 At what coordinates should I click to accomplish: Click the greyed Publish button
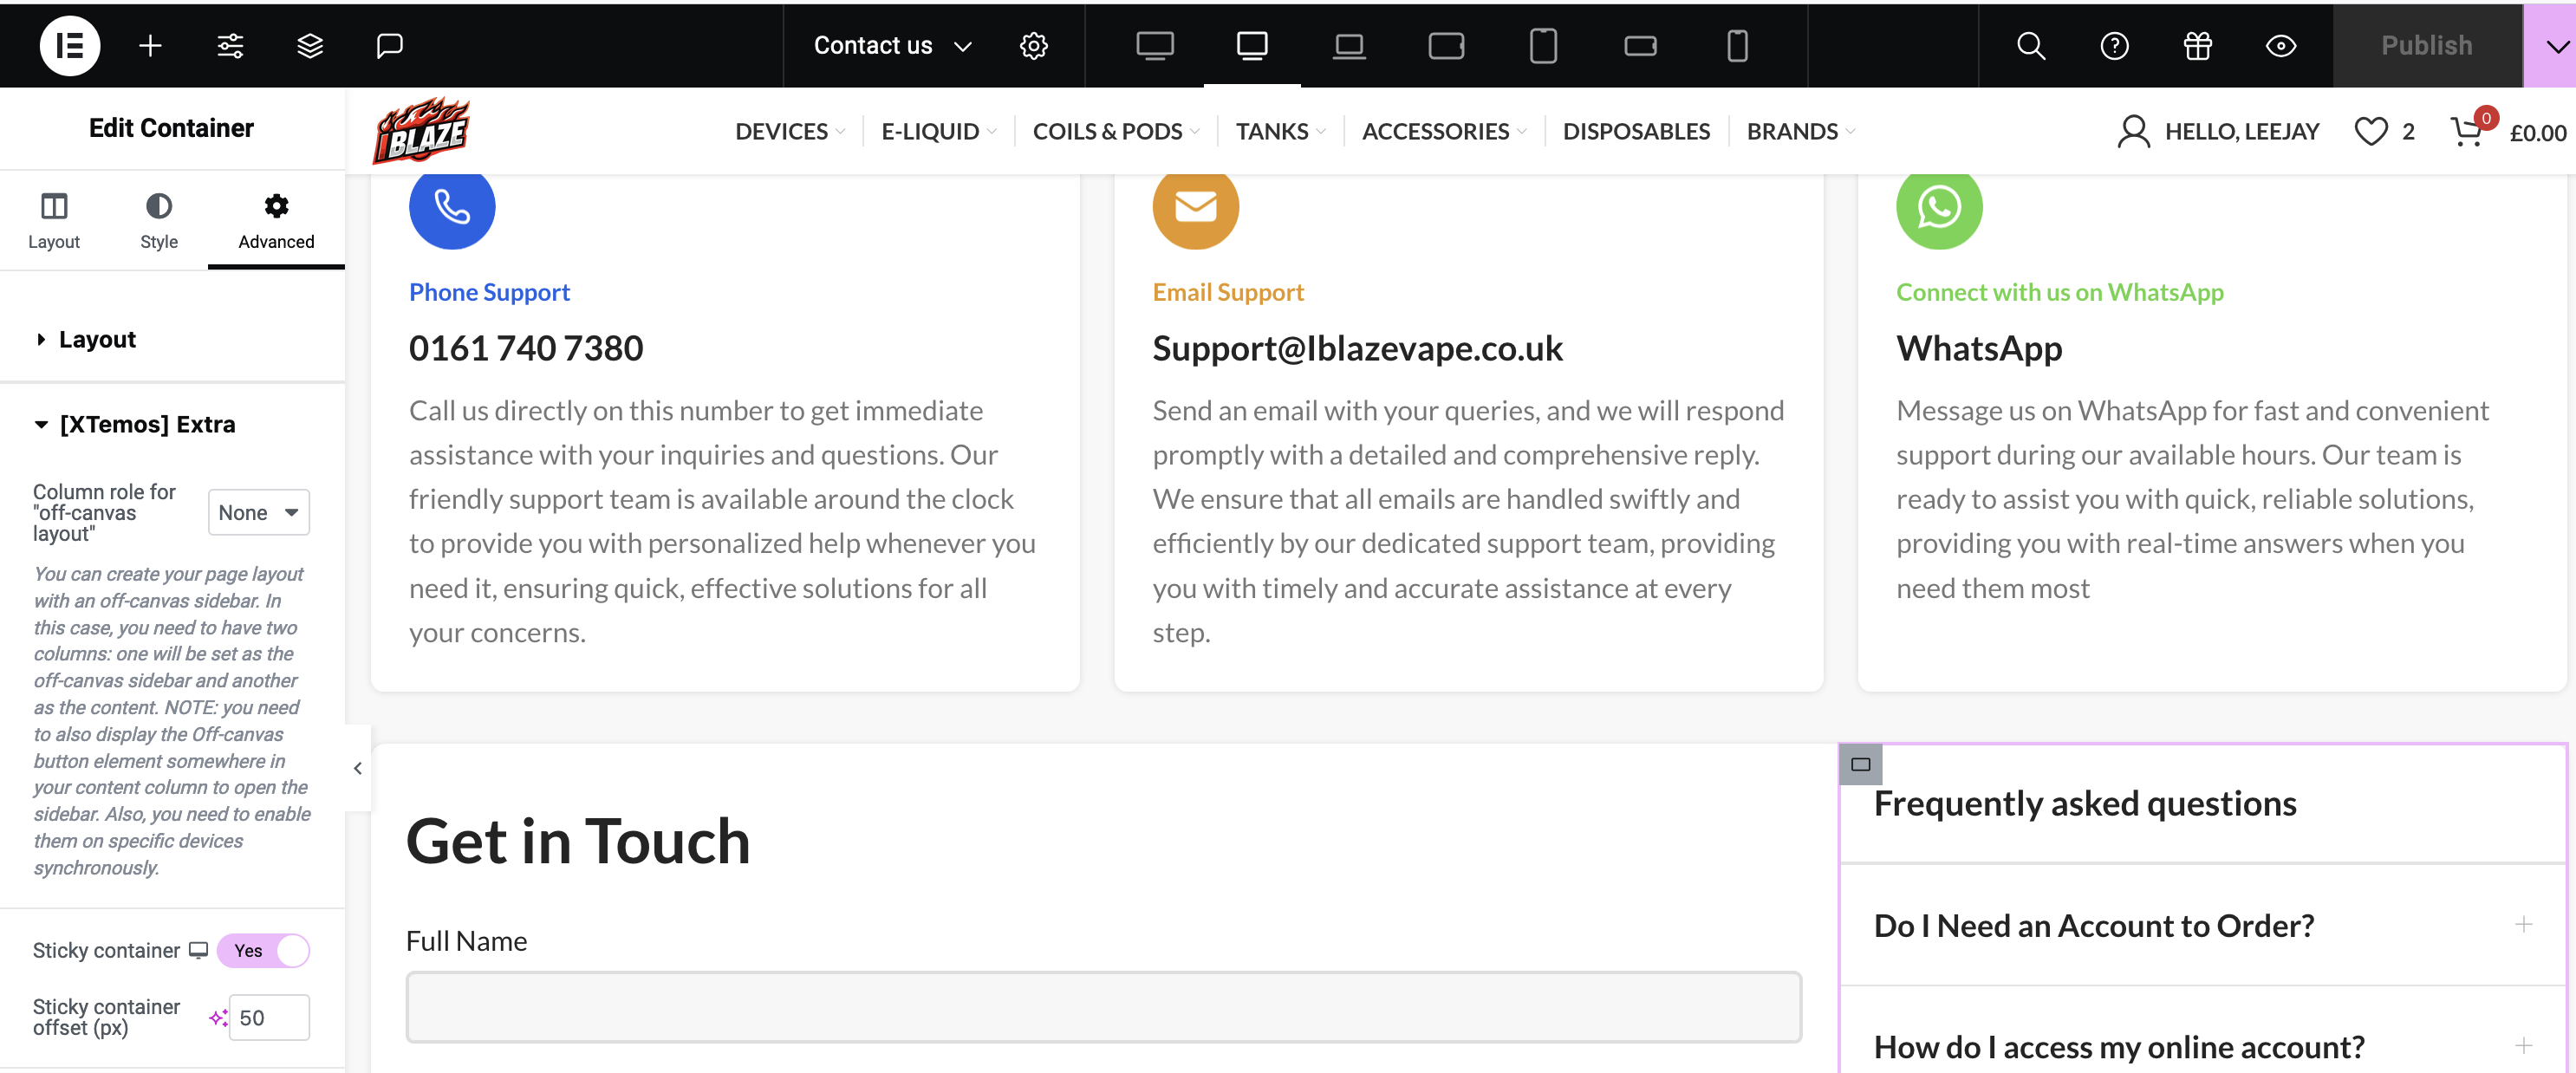[x=2426, y=45]
